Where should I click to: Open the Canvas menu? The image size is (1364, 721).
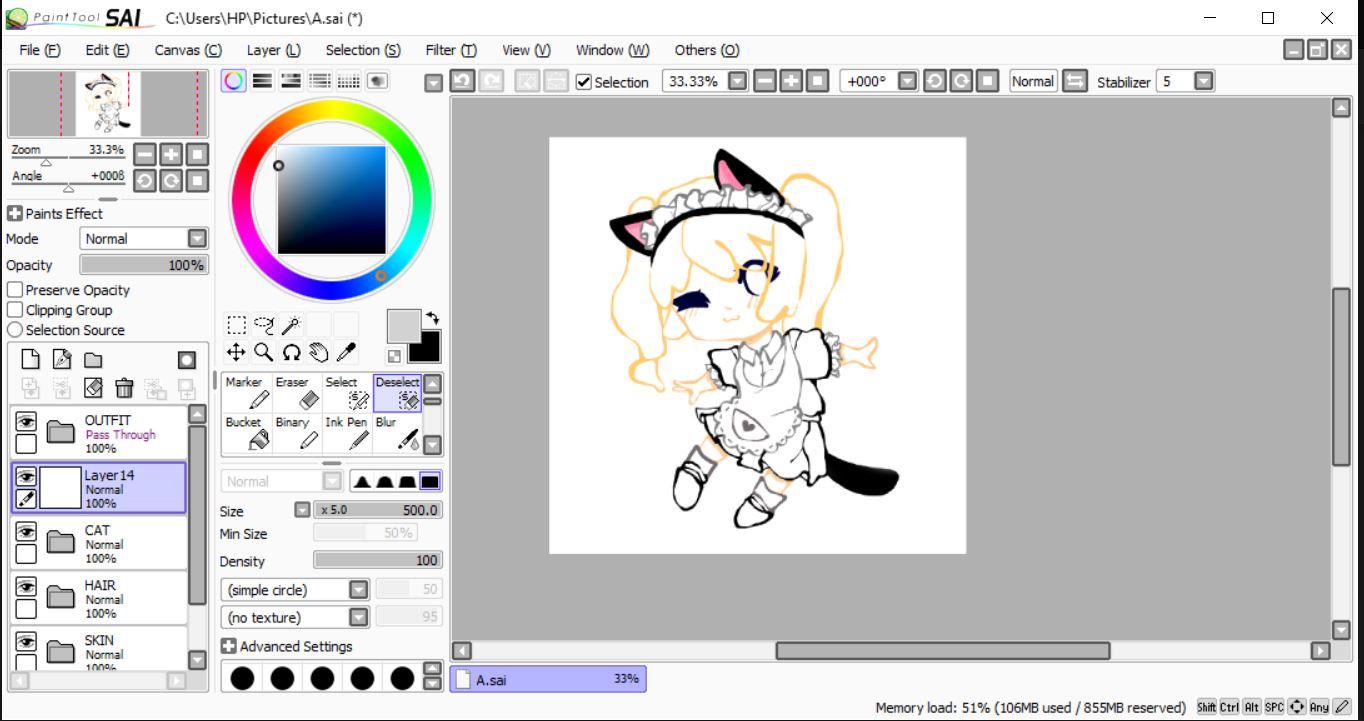(x=188, y=50)
